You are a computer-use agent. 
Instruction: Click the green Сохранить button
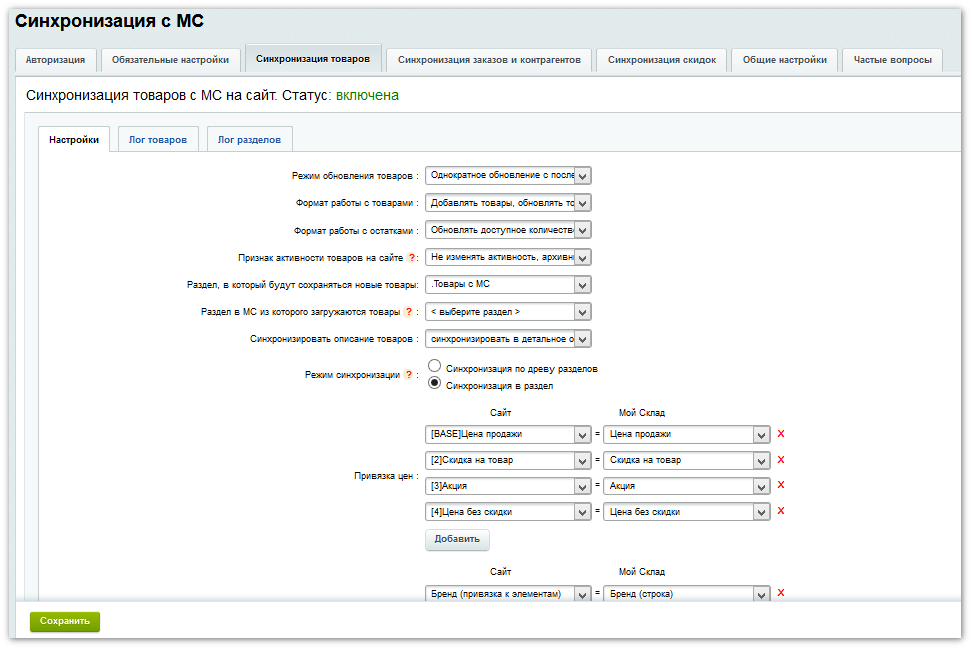pyautogui.click(x=65, y=621)
